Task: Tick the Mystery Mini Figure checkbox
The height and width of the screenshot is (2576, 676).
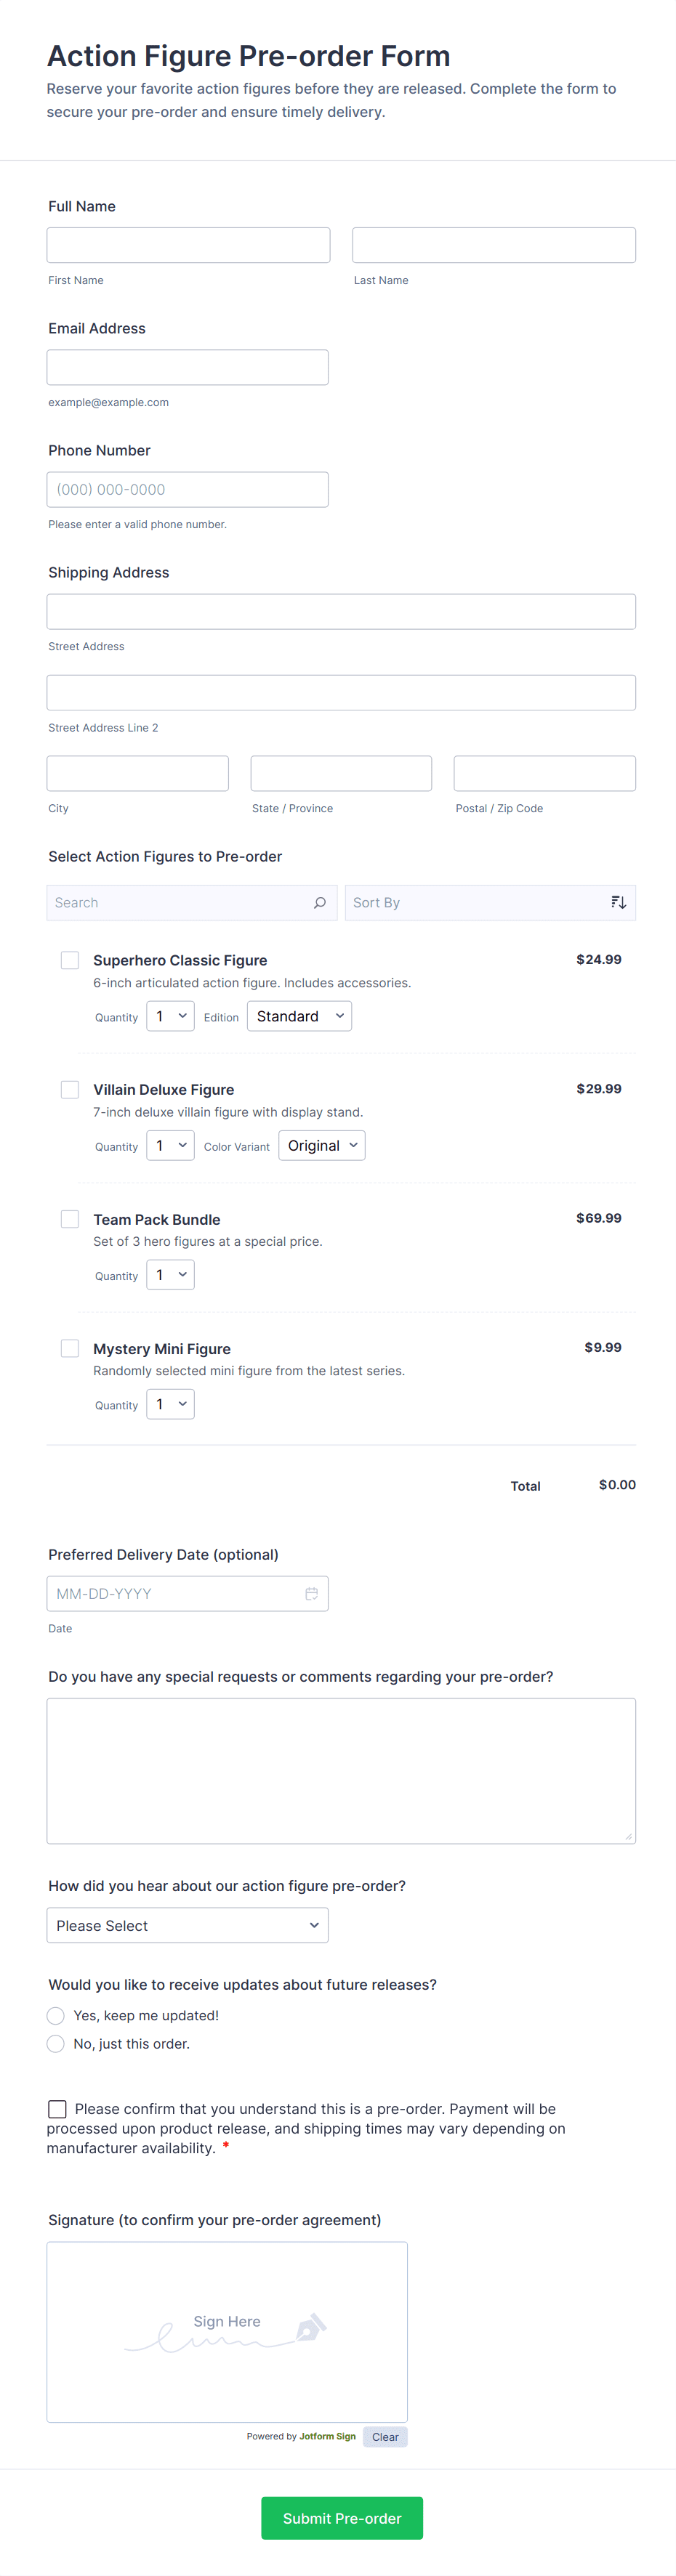Action: 70,1348
